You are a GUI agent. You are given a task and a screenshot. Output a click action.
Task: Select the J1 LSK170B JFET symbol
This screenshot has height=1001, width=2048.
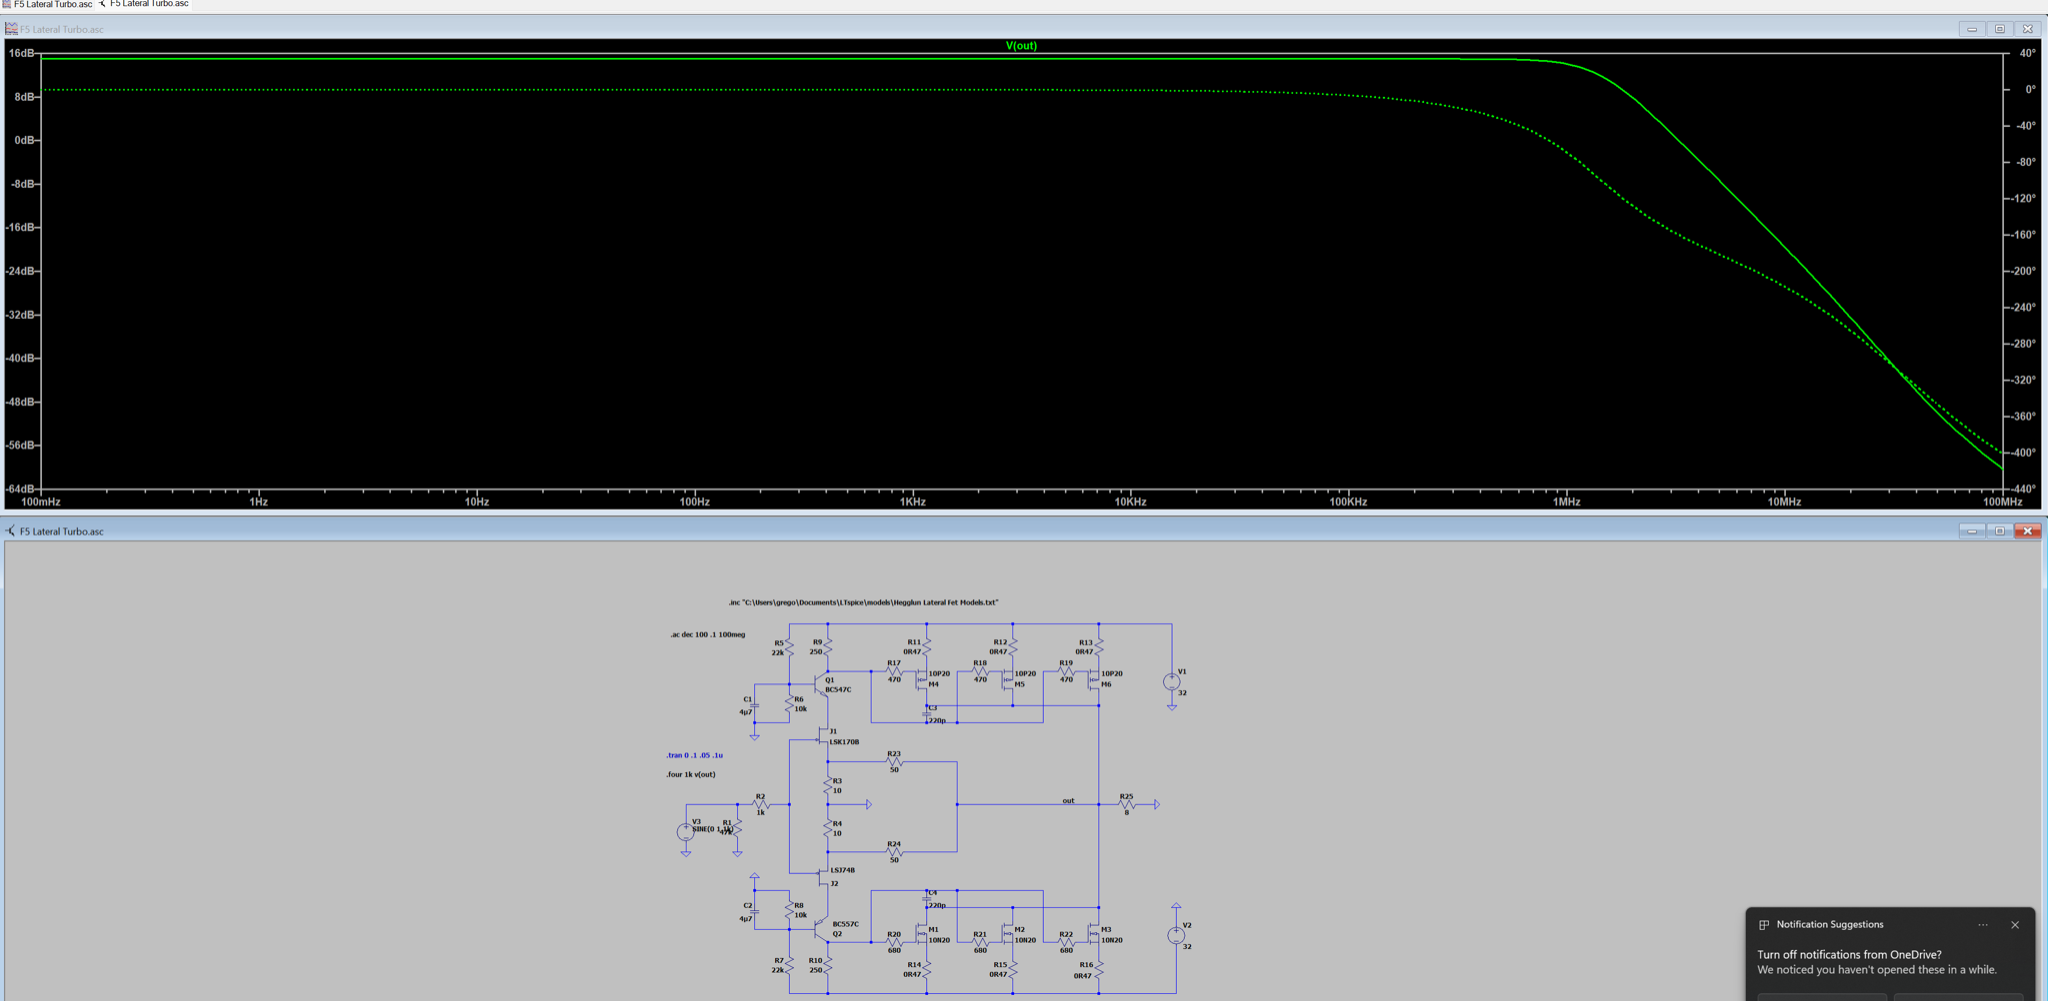pos(823,737)
